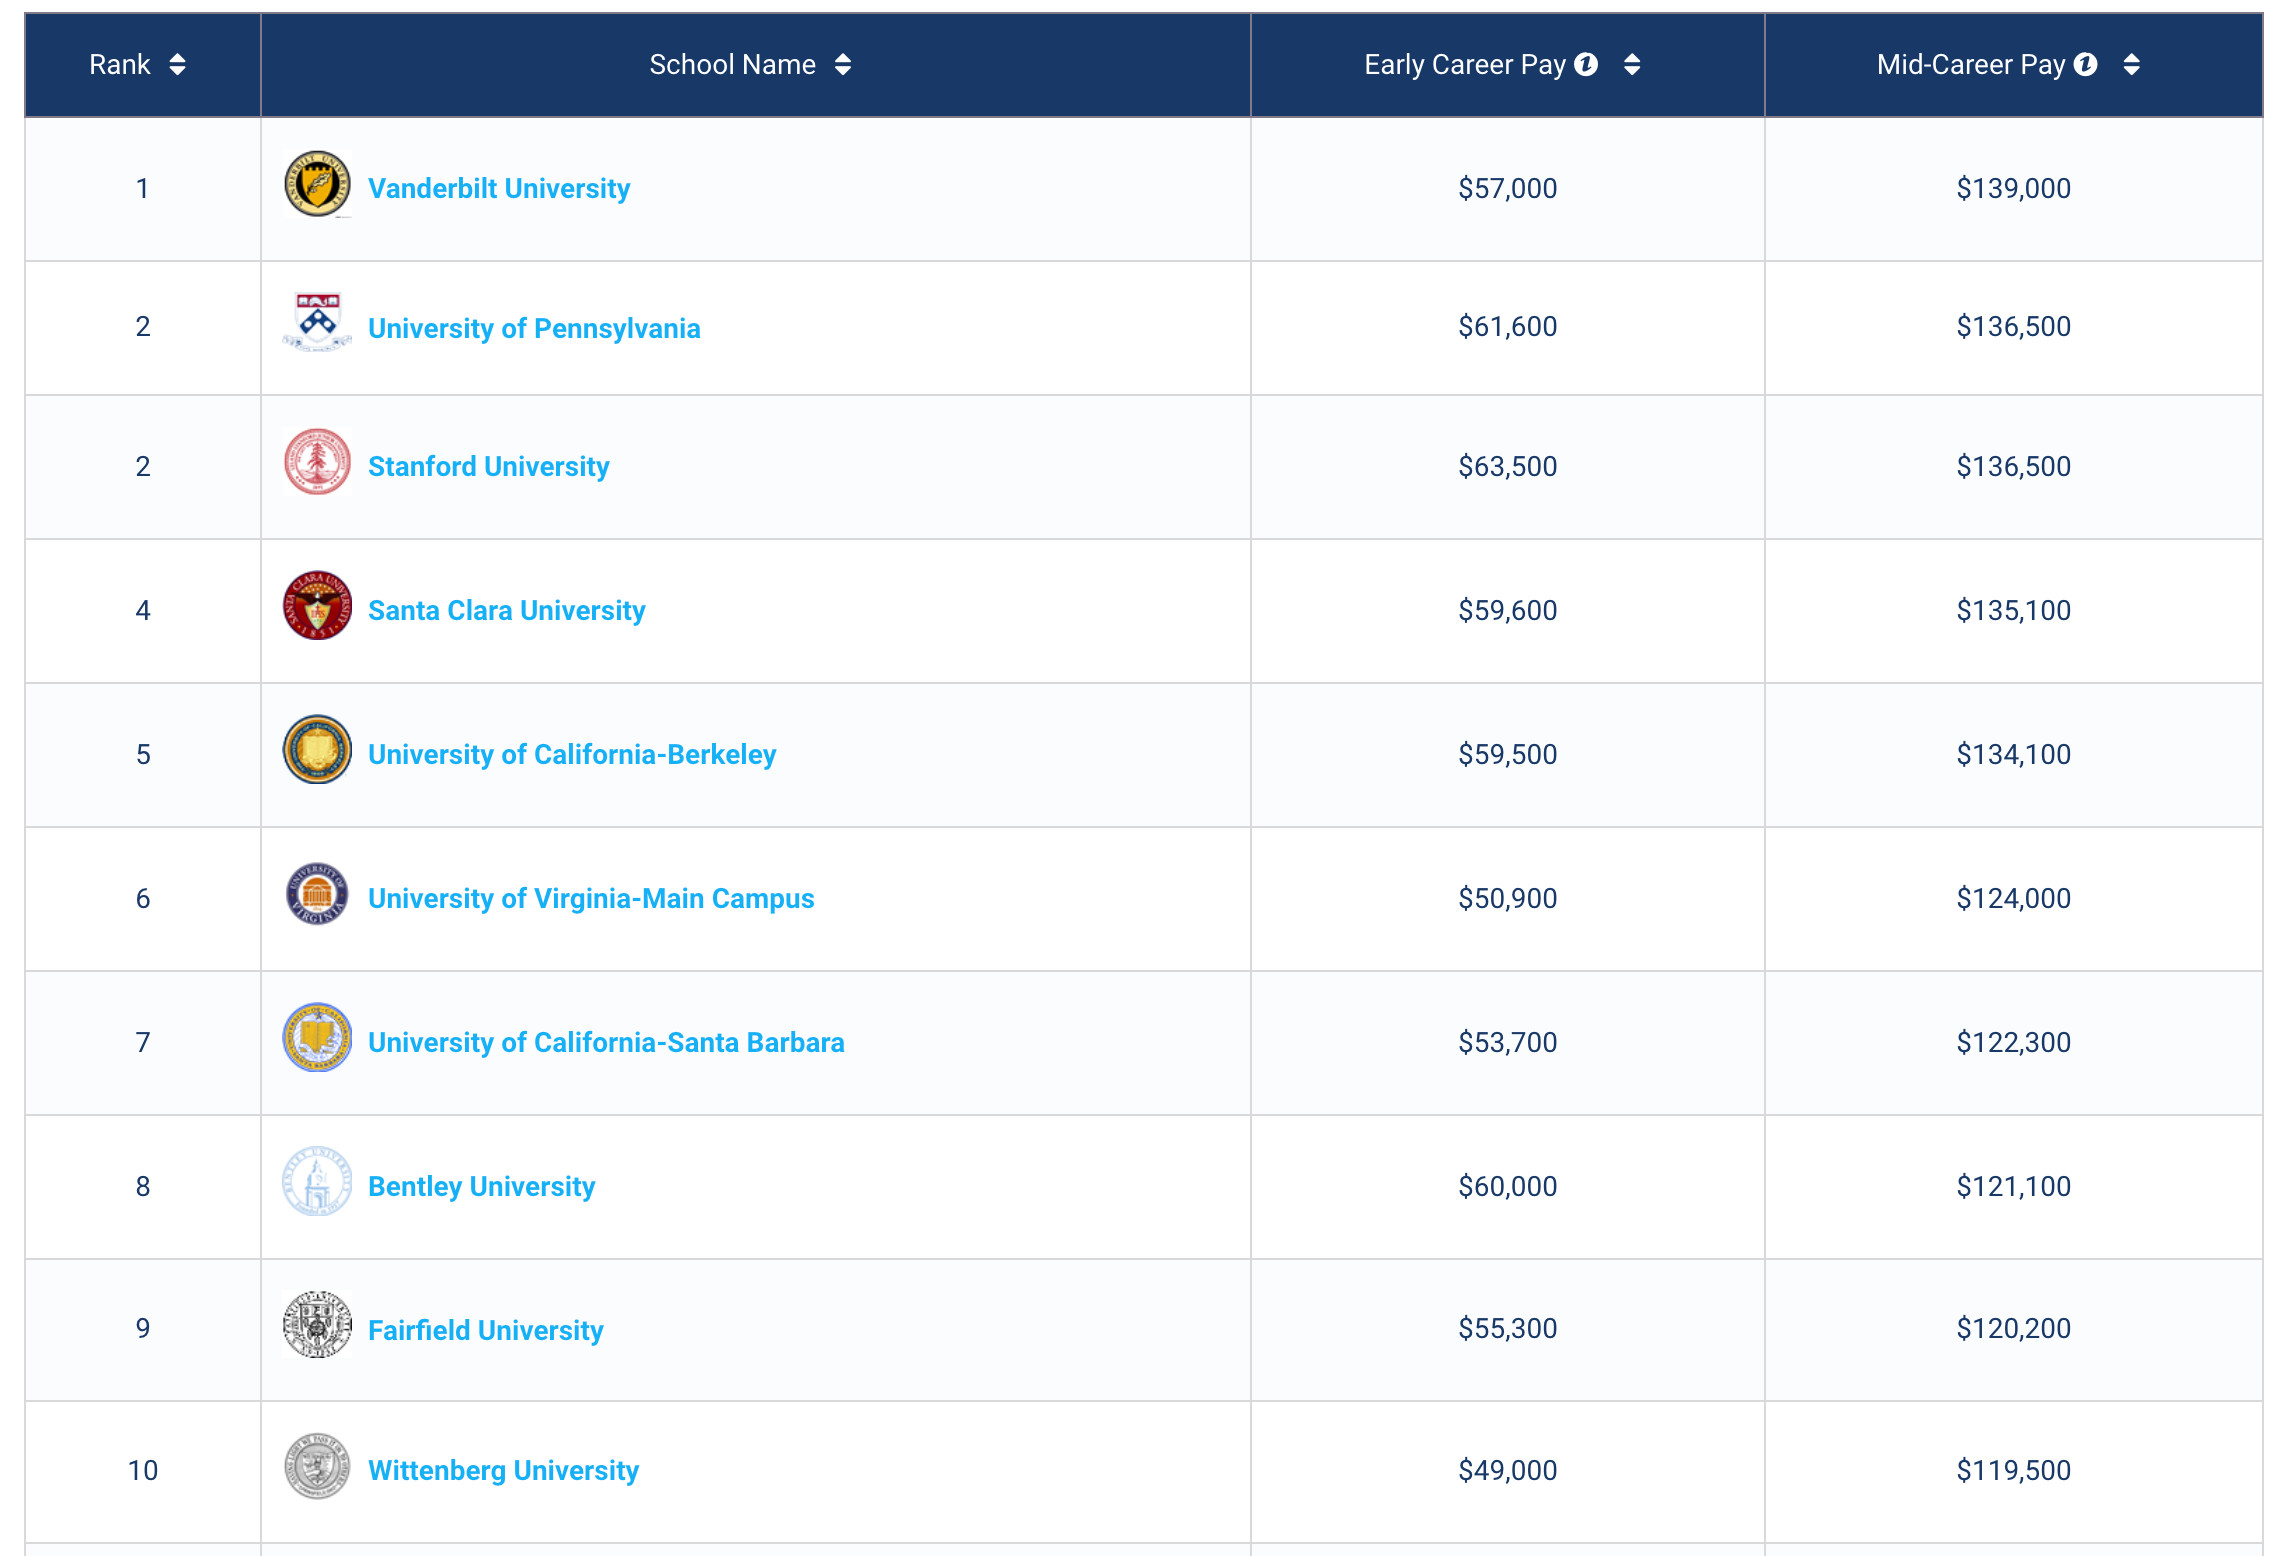Select the $57,000 early pay cell
The image size is (2288, 1556).
click(1508, 189)
